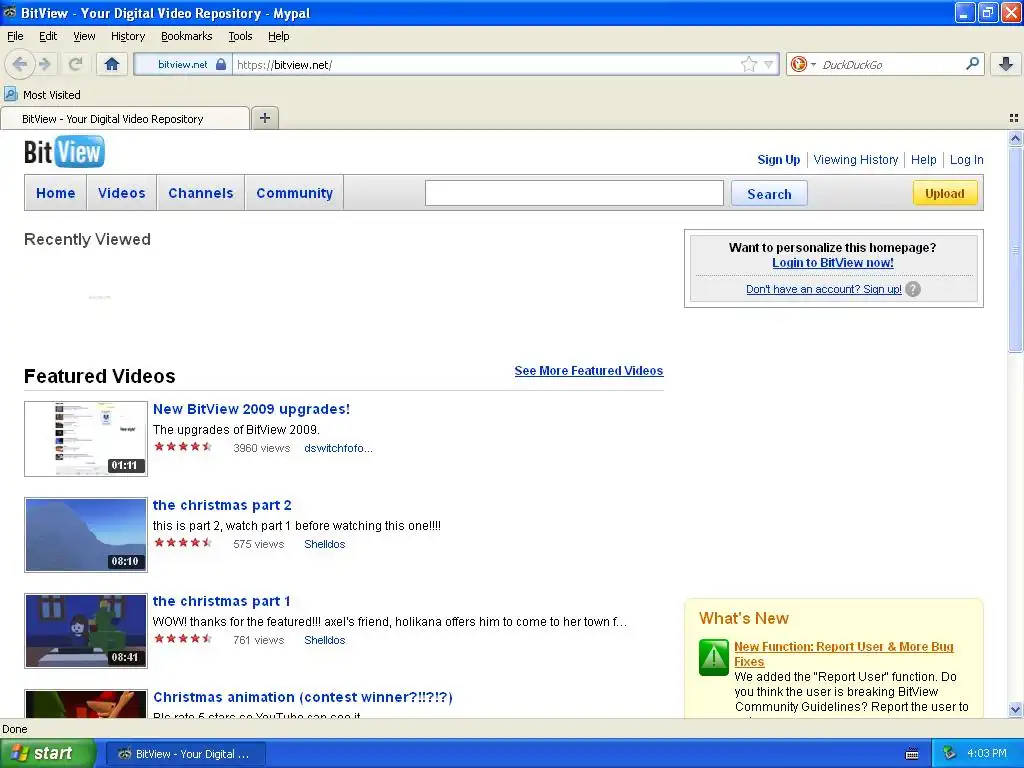Click the Most Visited bookmarks icon
1024x768 pixels.
(10, 95)
